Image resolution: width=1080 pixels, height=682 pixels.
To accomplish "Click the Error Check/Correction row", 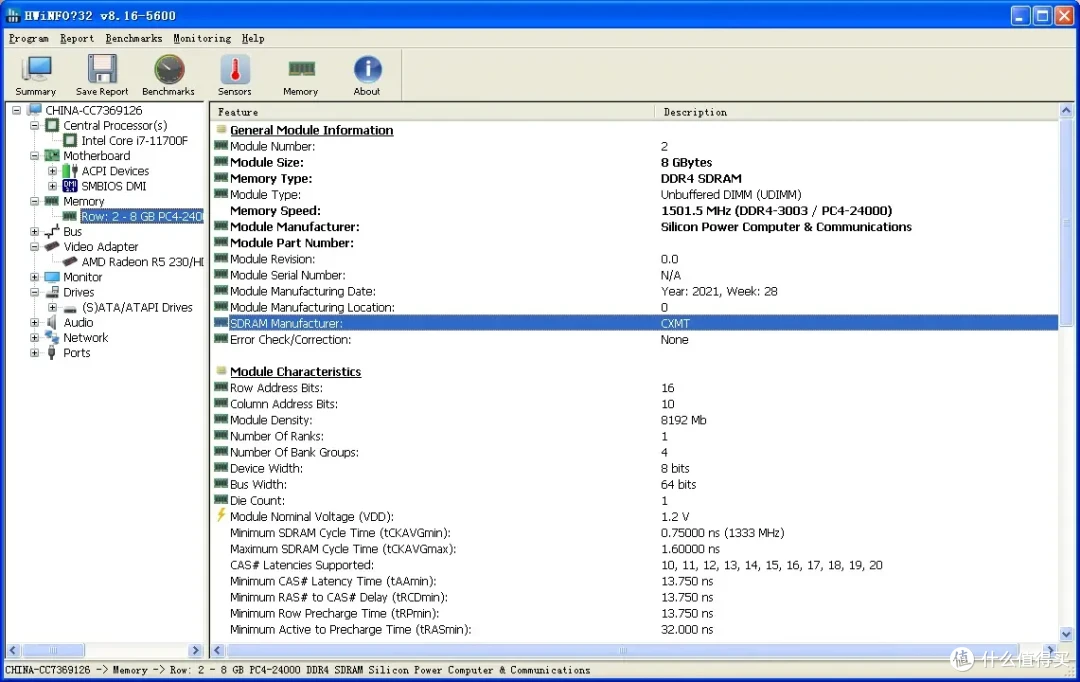I will [634, 339].
